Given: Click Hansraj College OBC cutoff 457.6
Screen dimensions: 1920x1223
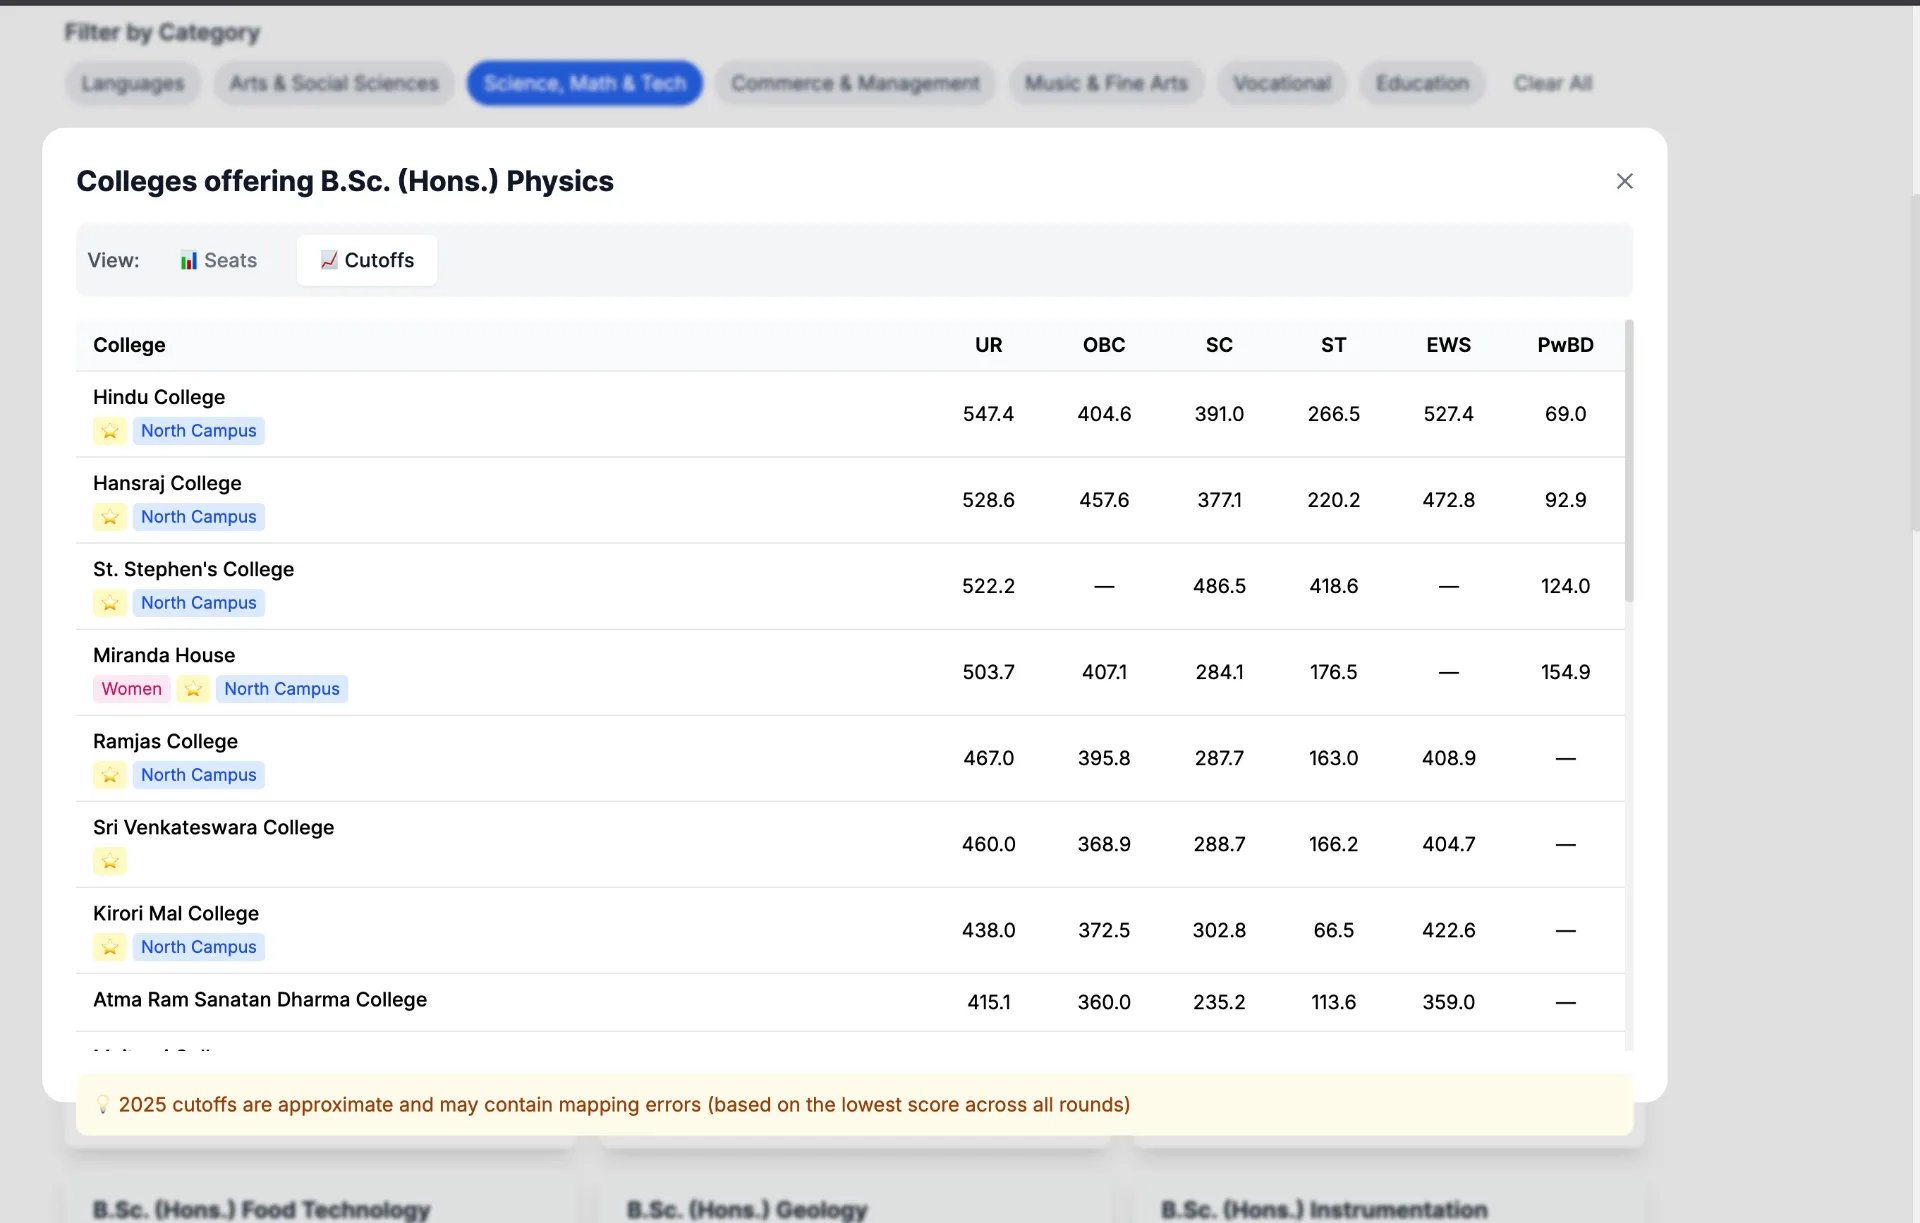Looking at the screenshot, I should coord(1104,500).
